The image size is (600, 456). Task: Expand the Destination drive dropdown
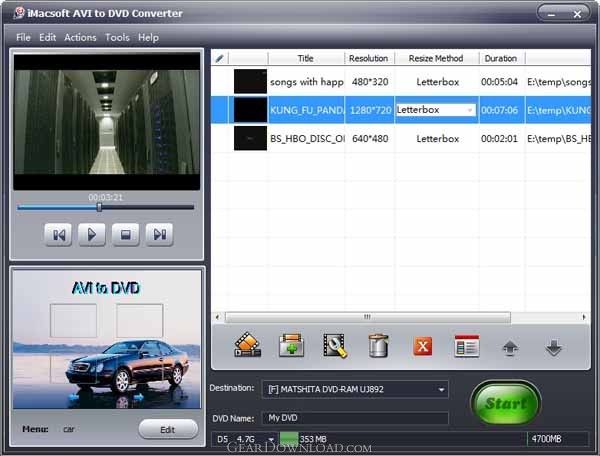[x=441, y=389]
